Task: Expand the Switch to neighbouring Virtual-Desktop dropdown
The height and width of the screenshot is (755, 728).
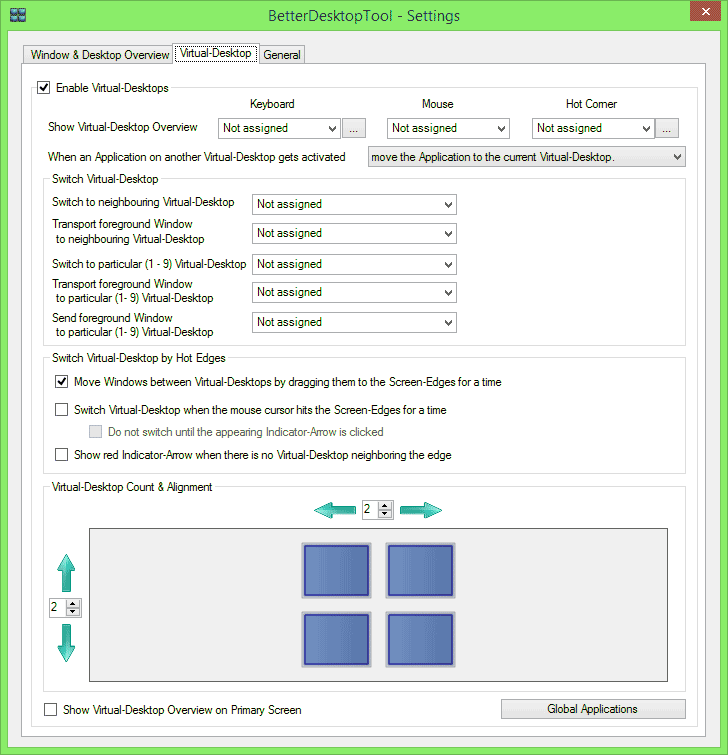Action: (x=354, y=204)
